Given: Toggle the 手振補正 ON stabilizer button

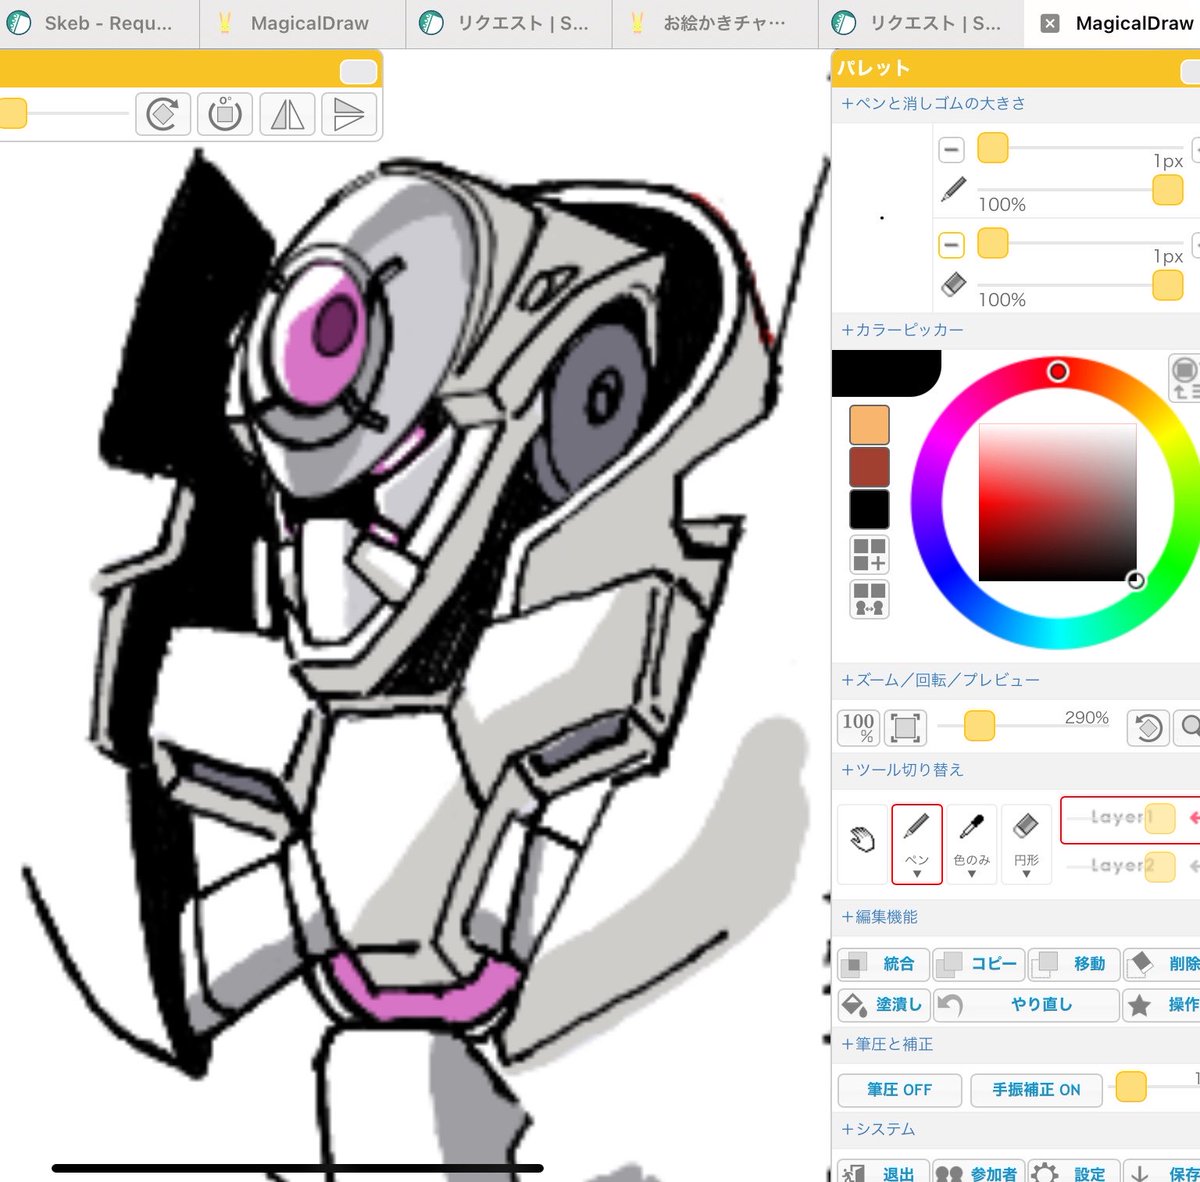Looking at the screenshot, I should pyautogui.click(x=1036, y=1089).
